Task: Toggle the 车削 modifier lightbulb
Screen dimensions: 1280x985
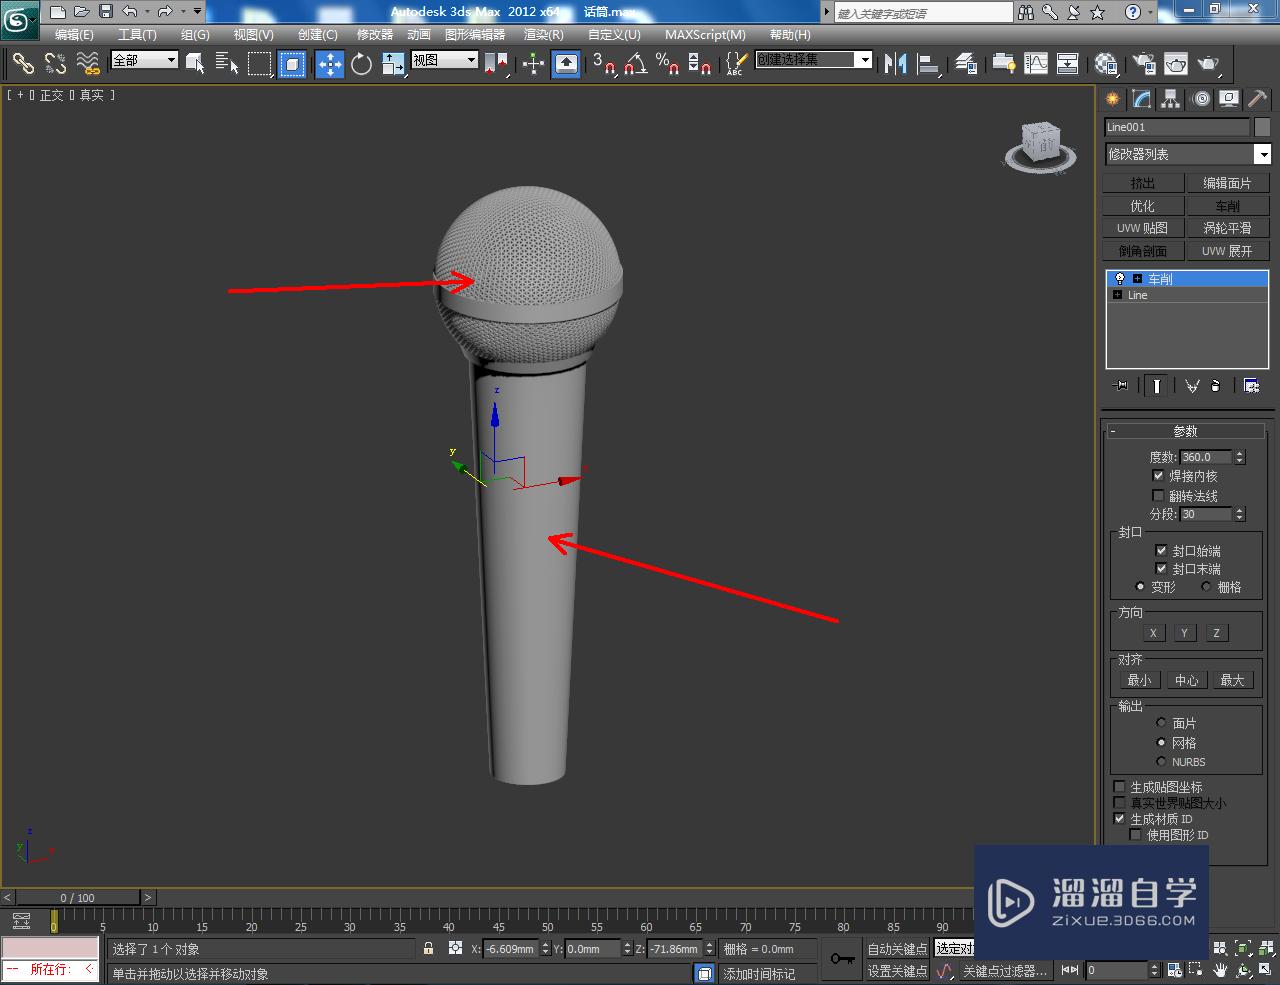Action: click(x=1120, y=279)
